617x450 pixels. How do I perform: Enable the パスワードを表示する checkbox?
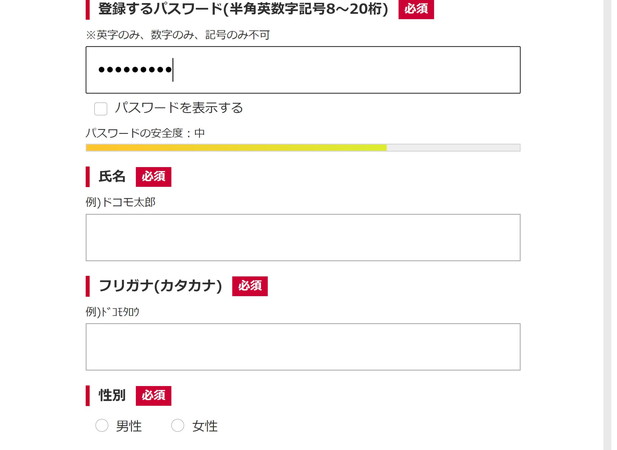[101, 109]
